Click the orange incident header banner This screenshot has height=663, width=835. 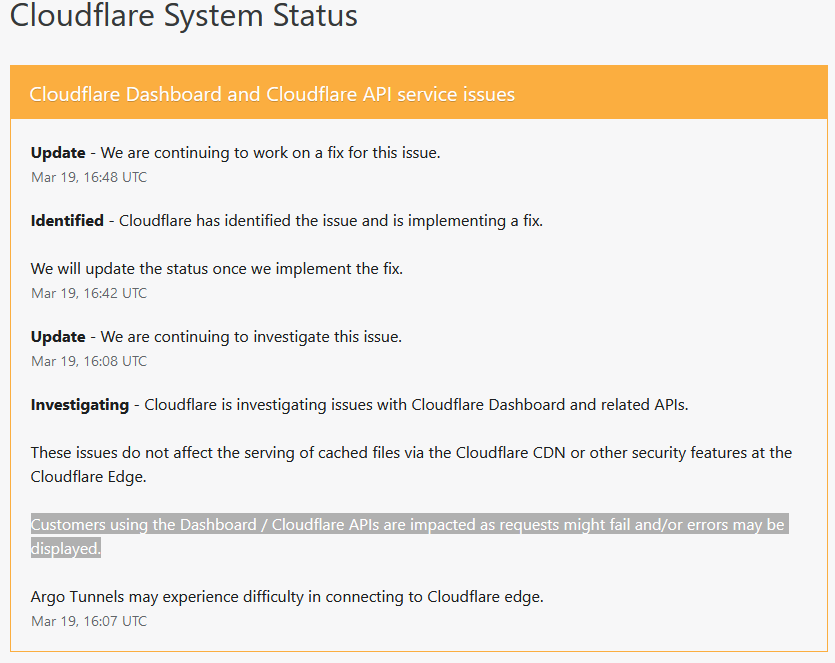(x=419, y=92)
